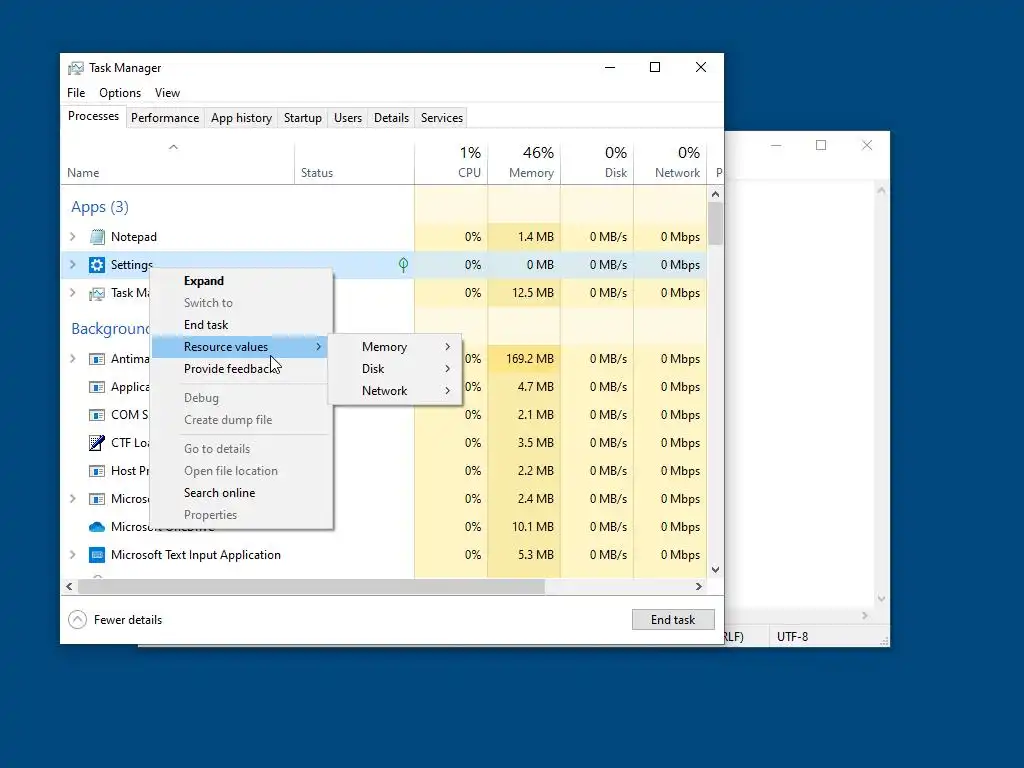Click the green leaf suspended status icon

404,264
